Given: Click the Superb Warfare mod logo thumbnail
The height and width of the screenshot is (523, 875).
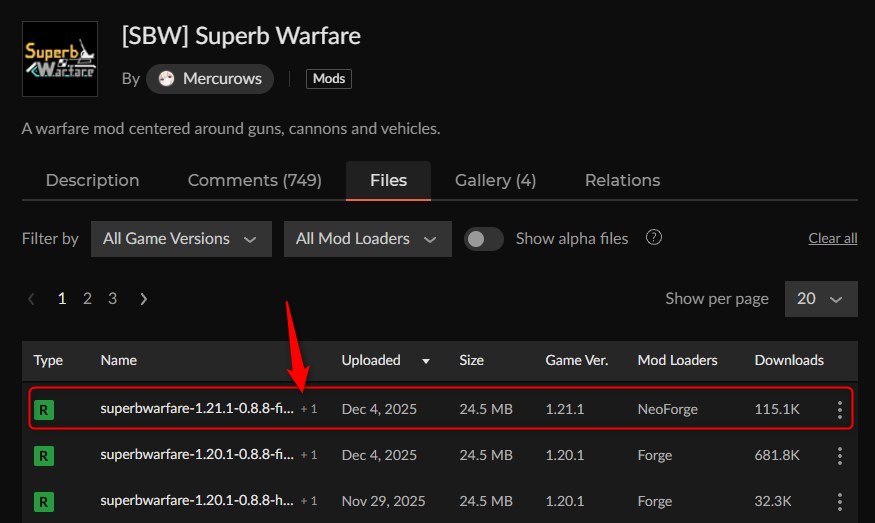Looking at the screenshot, I should (59, 58).
